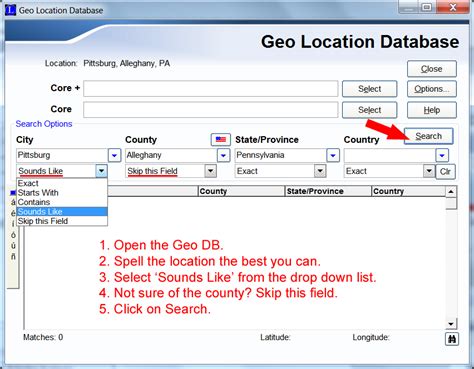
Task: Expand the Country Exact combo arrow
Action: (429, 171)
